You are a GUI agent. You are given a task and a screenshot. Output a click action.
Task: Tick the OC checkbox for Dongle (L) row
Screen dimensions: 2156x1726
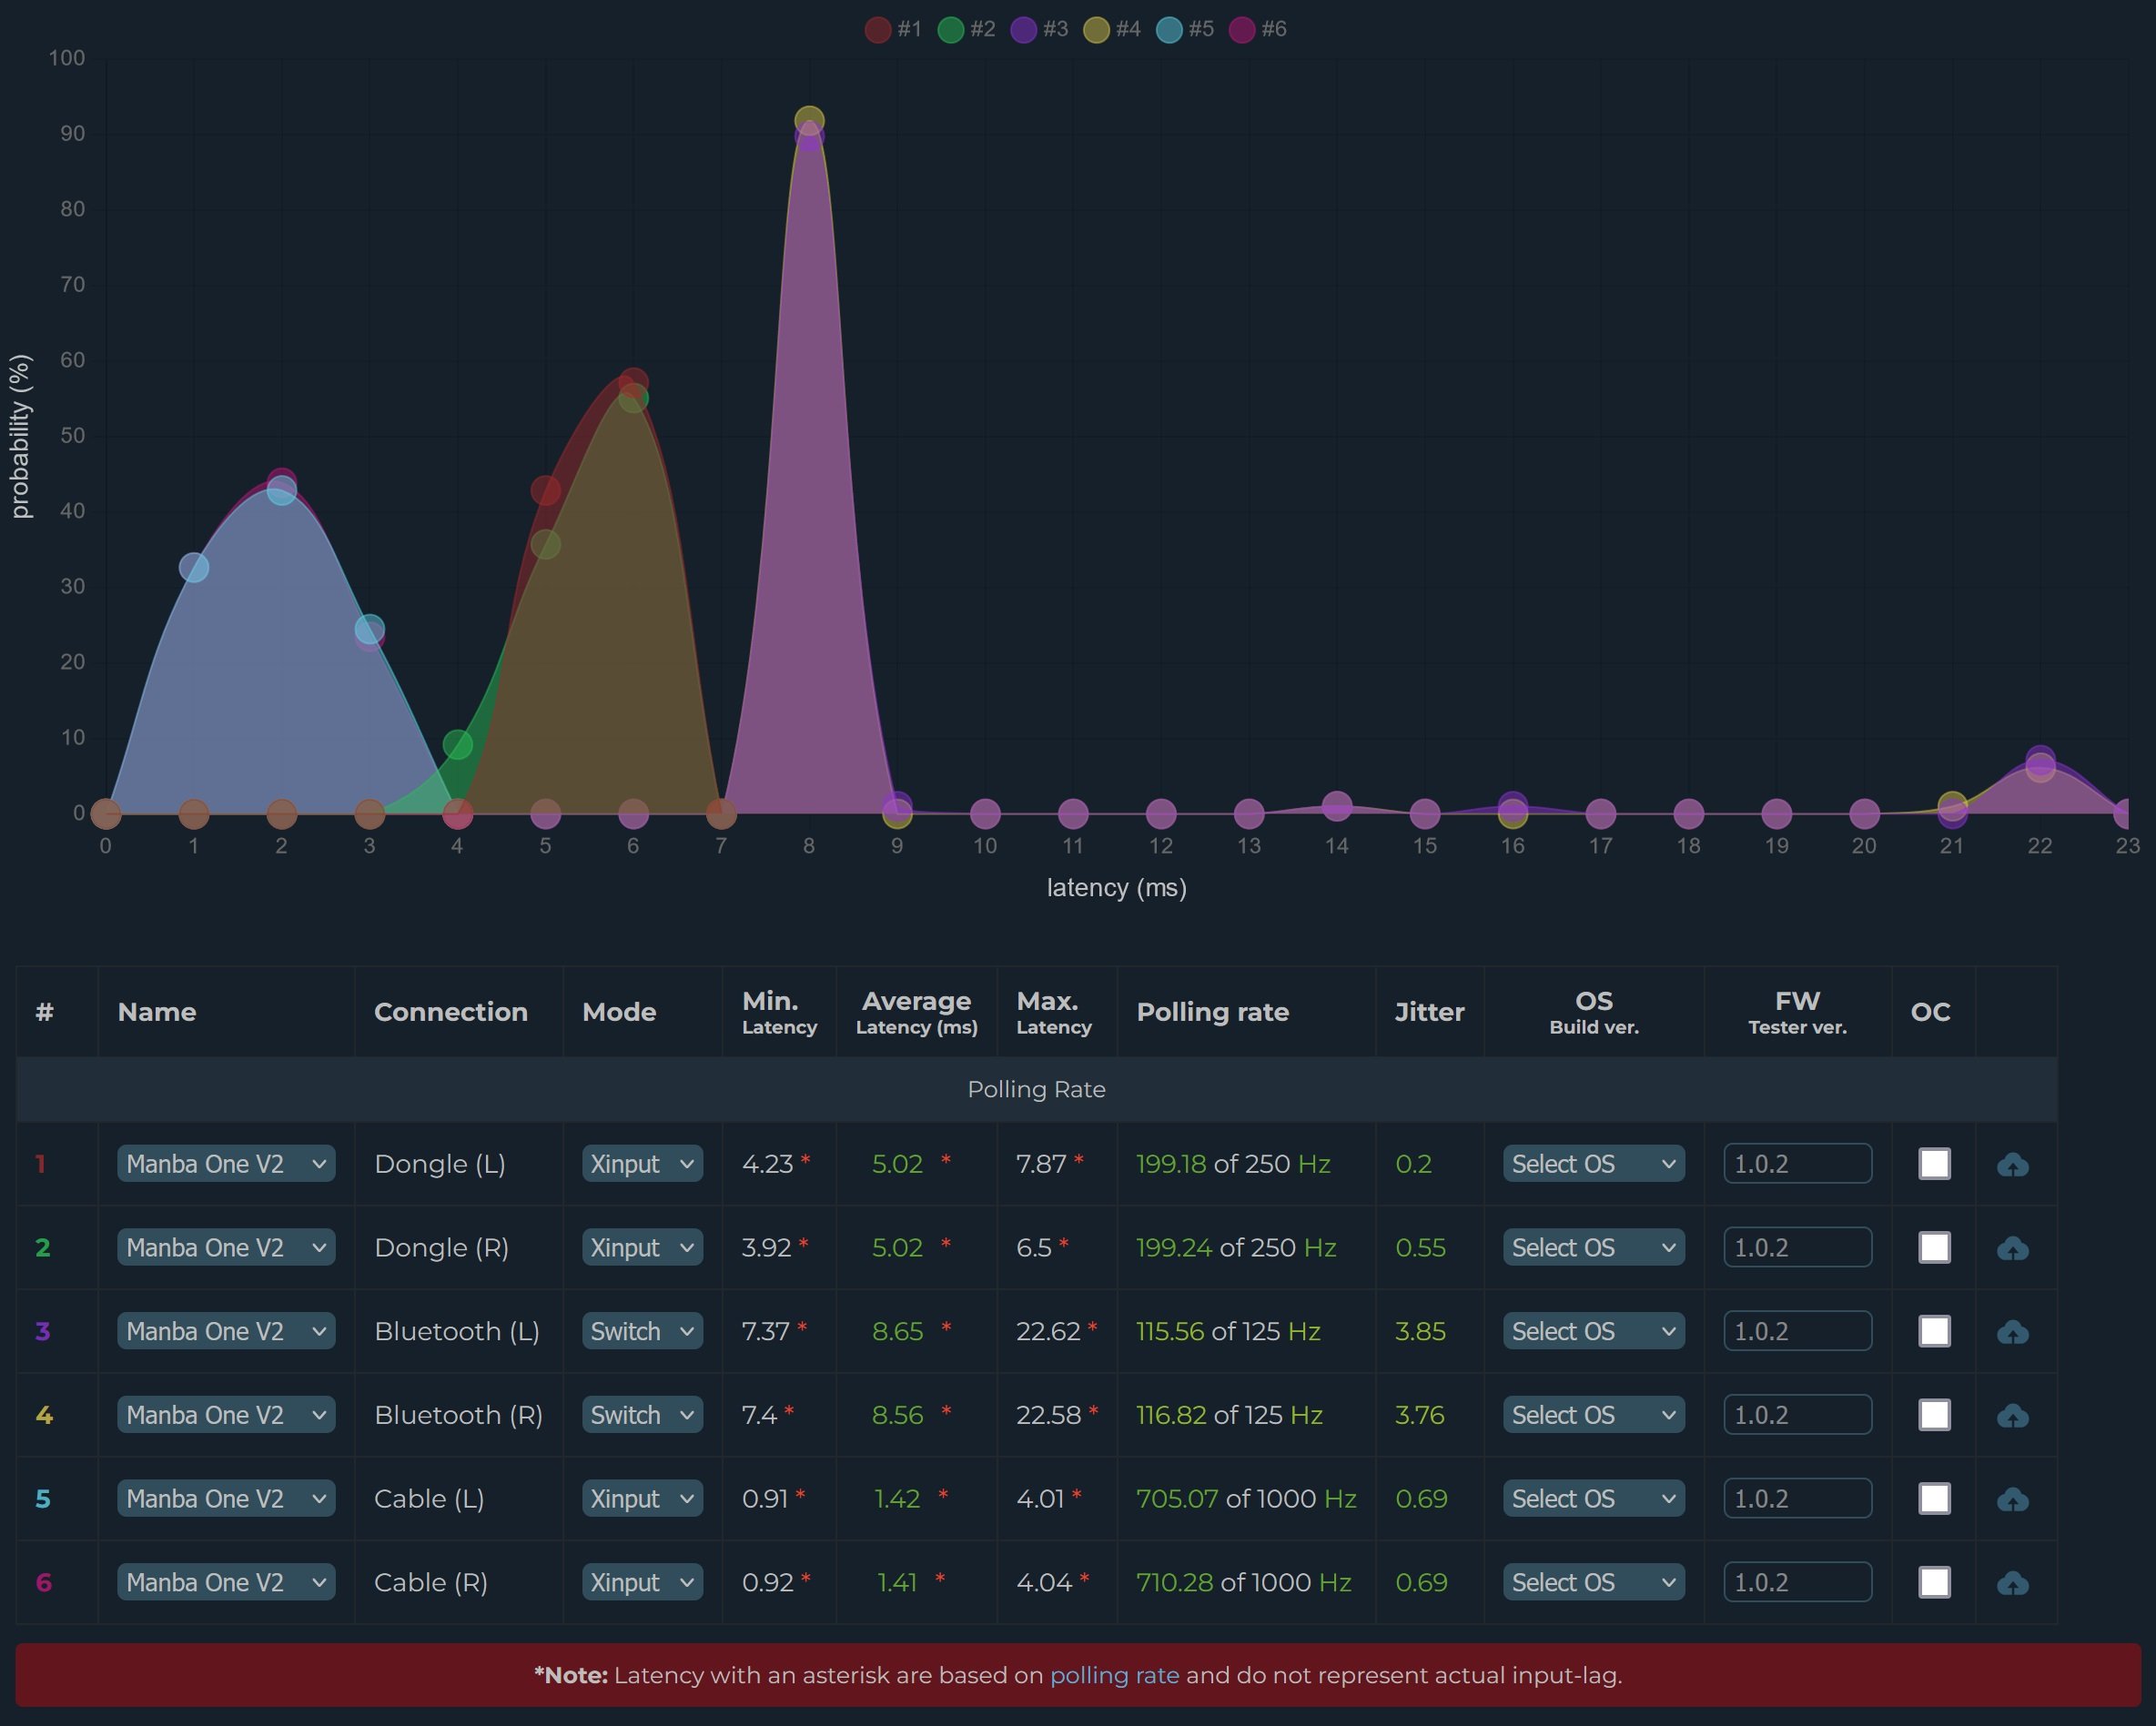tap(1934, 1164)
